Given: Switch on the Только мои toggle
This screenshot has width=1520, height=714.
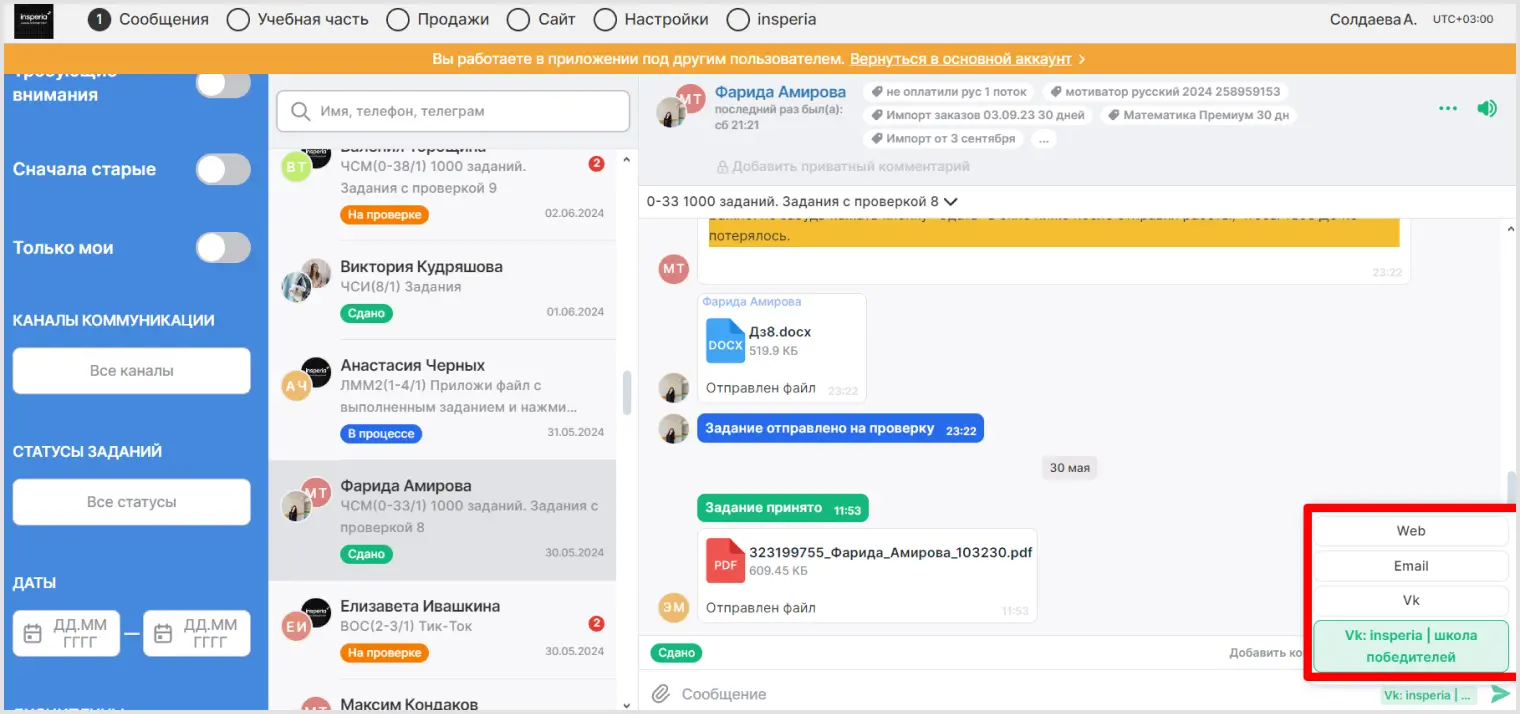Looking at the screenshot, I should tap(223, 248).
